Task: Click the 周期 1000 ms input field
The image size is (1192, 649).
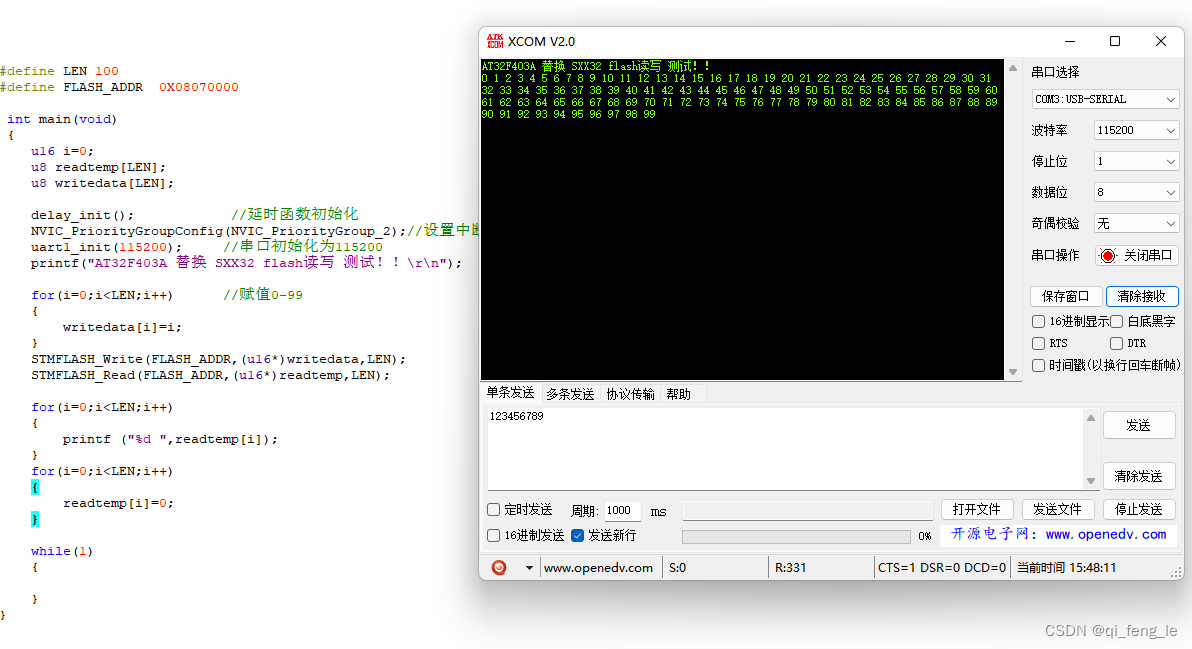Action: [623, 511]
